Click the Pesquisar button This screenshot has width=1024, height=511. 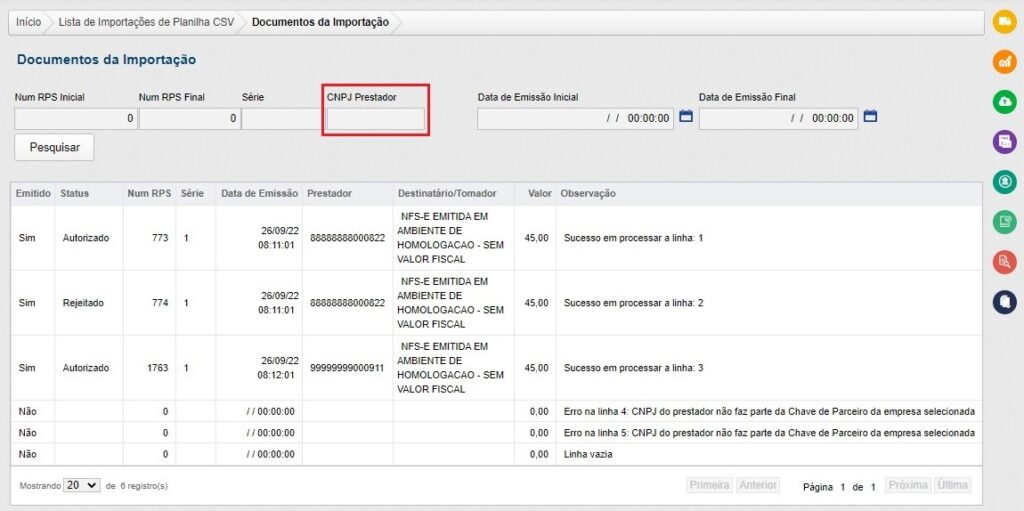(54, 147)
